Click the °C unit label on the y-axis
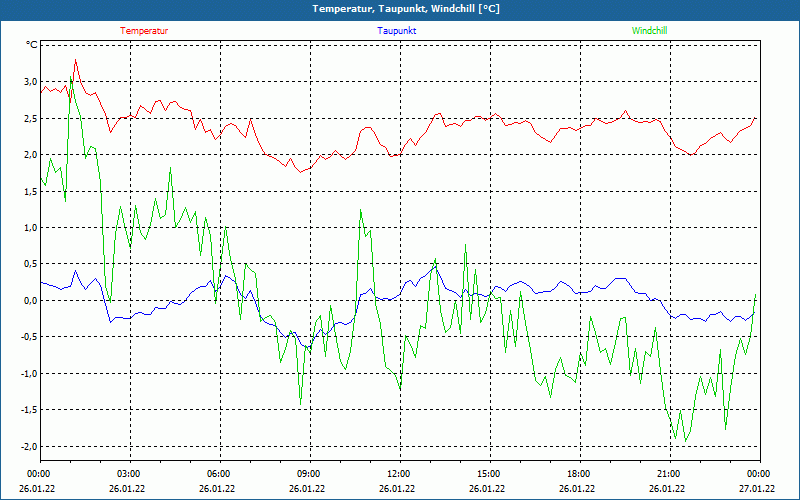The image size is (800, 500). click(x=32, y=45)
